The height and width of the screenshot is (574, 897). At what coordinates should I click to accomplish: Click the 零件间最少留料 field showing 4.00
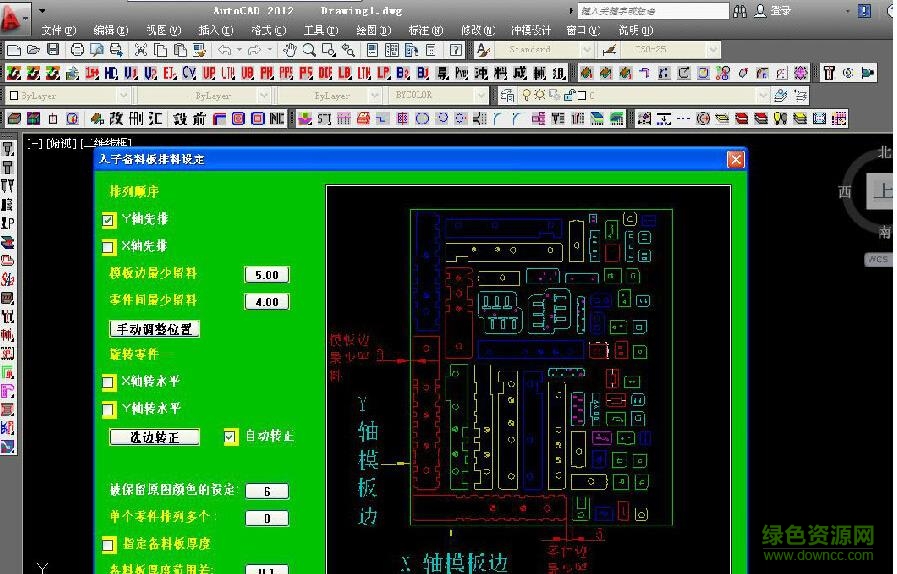(267, 302)
